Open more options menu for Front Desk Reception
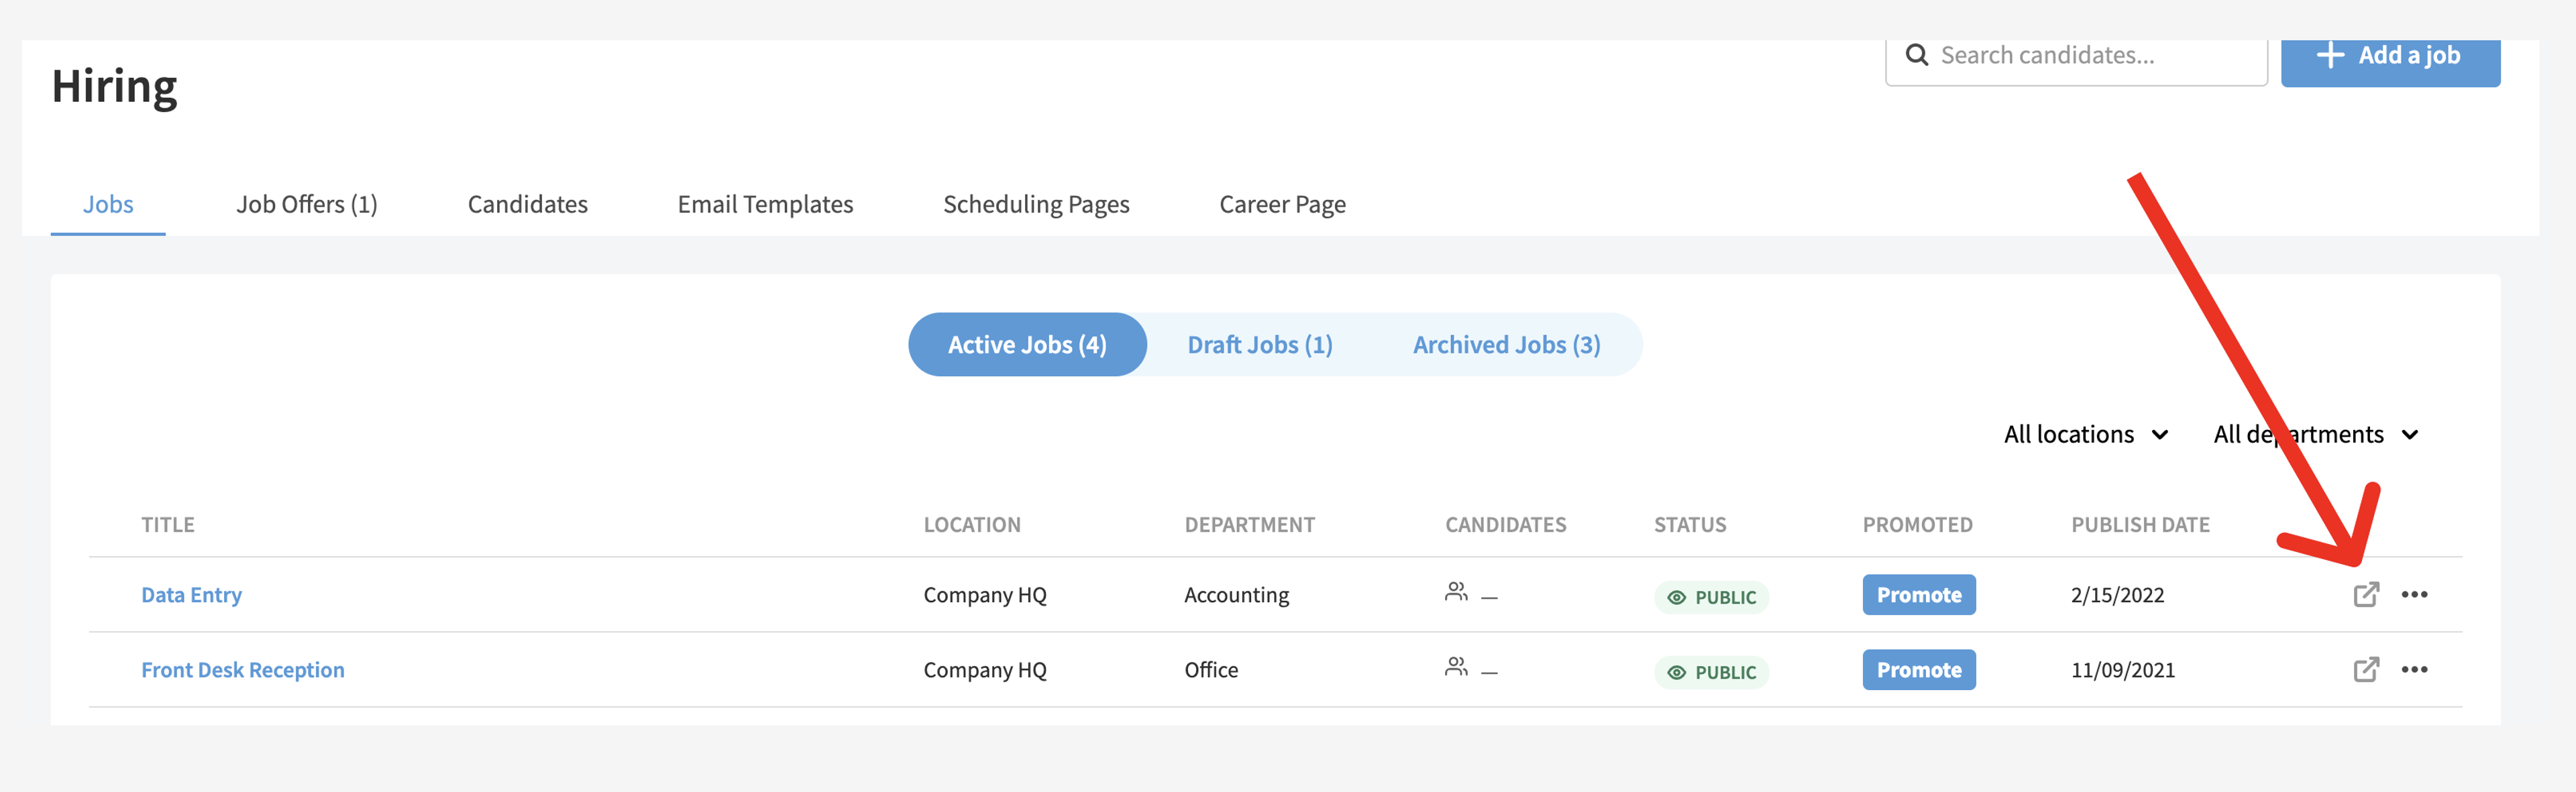This screenshot has width=2576, height=792. point(2414,669)
